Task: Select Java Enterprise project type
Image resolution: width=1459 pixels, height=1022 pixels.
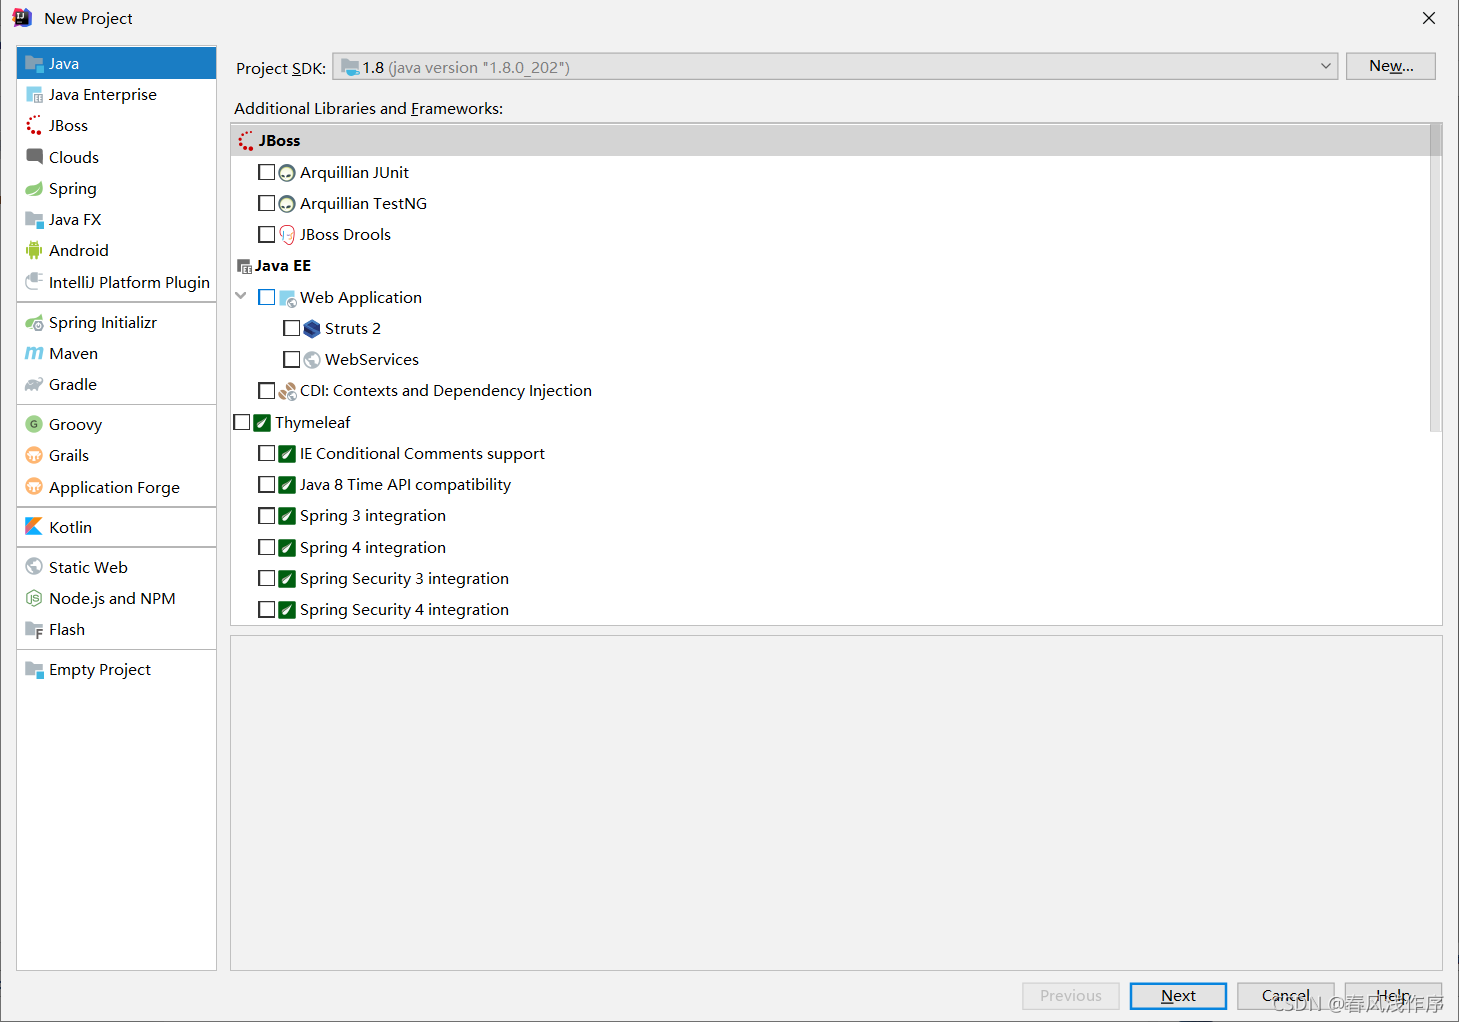Action: (117, 95)
